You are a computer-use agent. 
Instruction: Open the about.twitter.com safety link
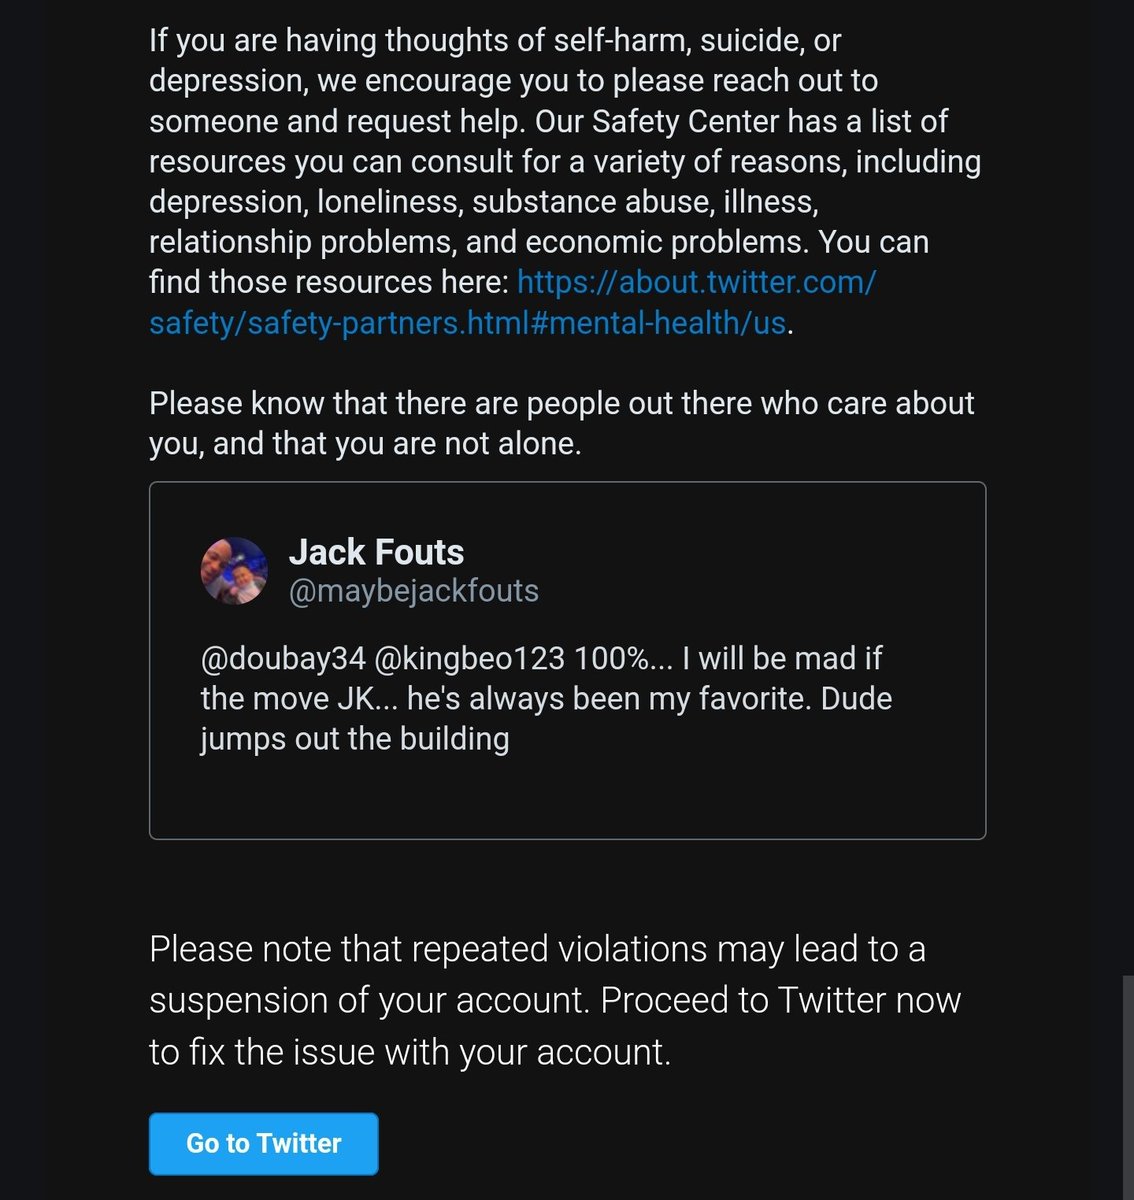696,283
